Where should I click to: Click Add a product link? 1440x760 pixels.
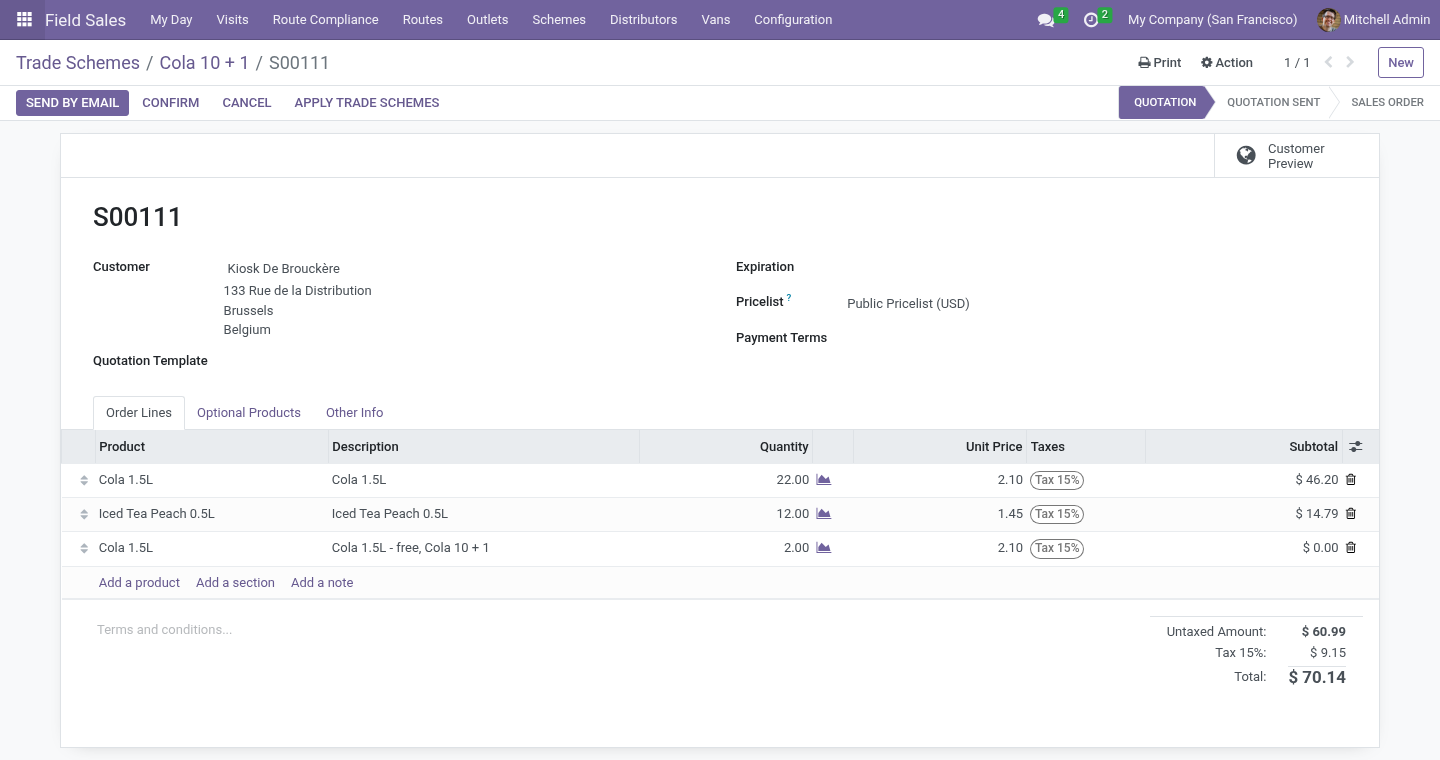pos(139,583)
